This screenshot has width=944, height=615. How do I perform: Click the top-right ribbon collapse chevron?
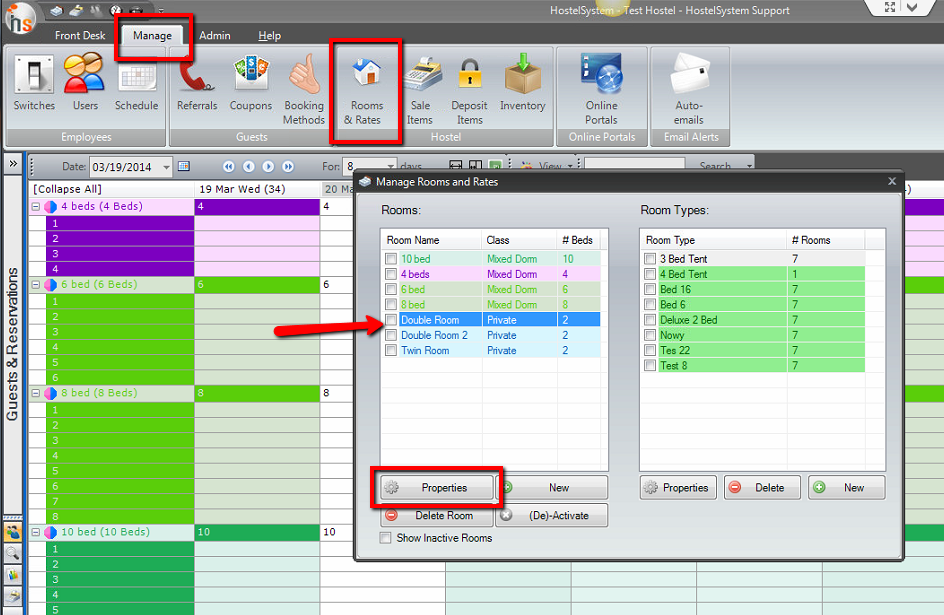tap(912, 7)
